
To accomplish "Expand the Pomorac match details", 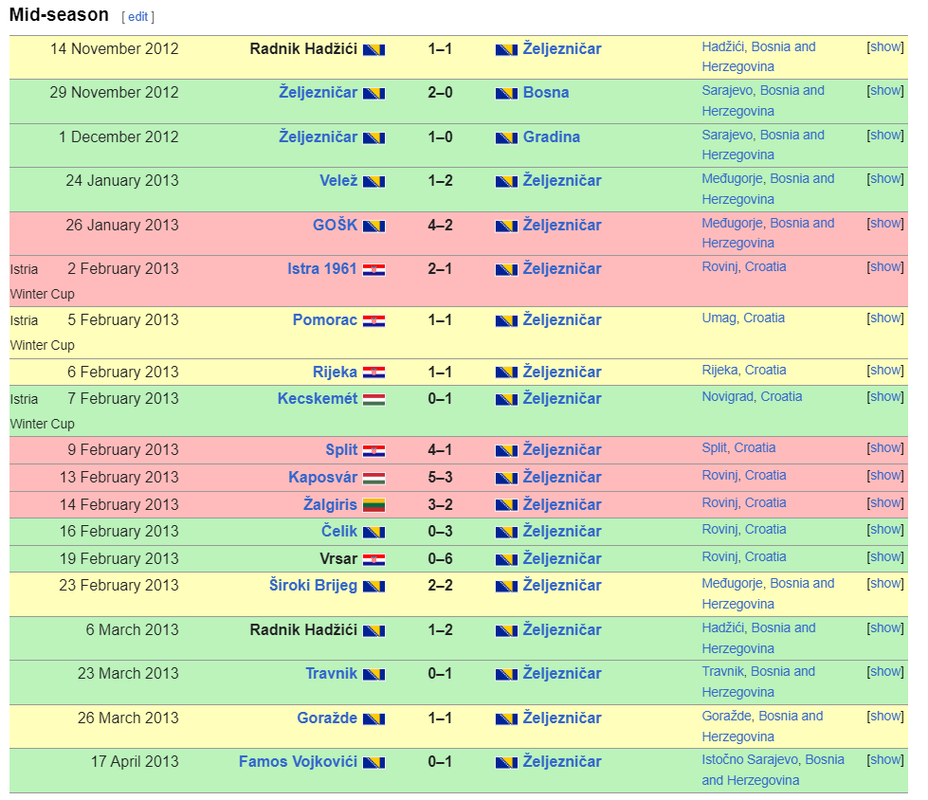I will click(885, 318).
